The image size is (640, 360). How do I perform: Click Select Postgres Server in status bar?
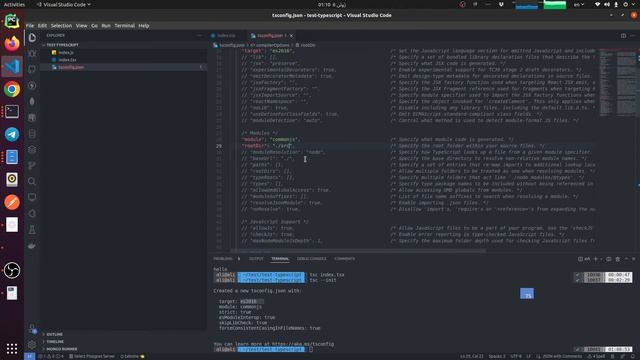[x=92, y=356]
